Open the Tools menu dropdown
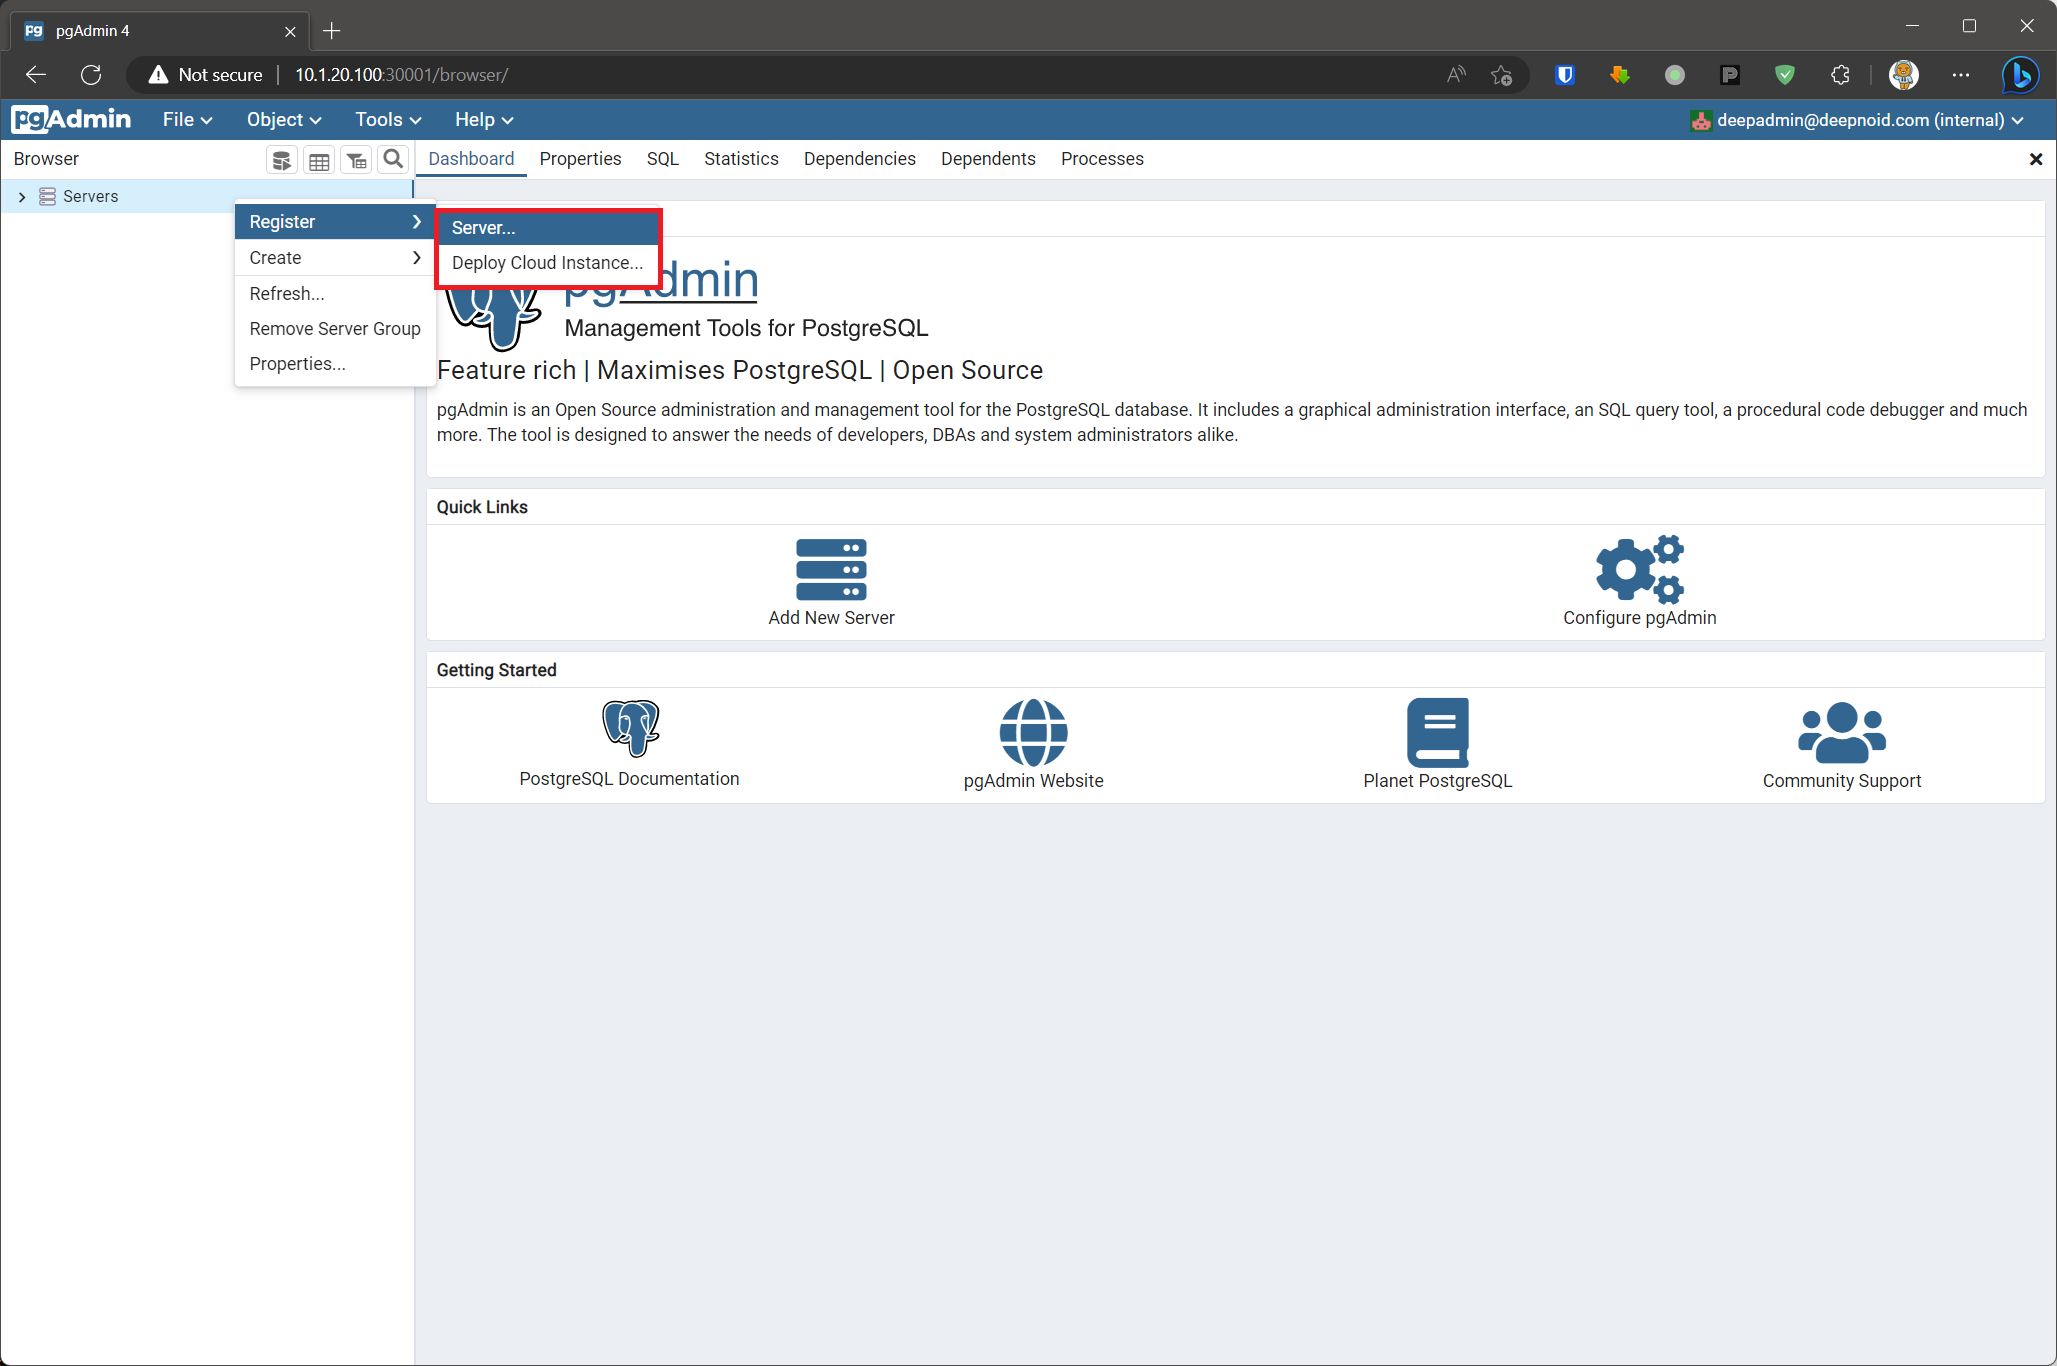 388,119
